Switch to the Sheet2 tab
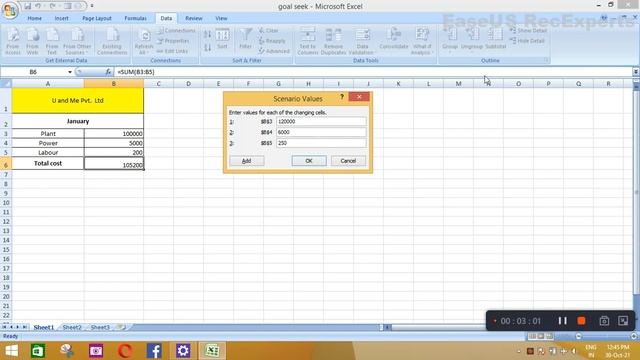The image size is (640, 360). (x=72, y=327)
